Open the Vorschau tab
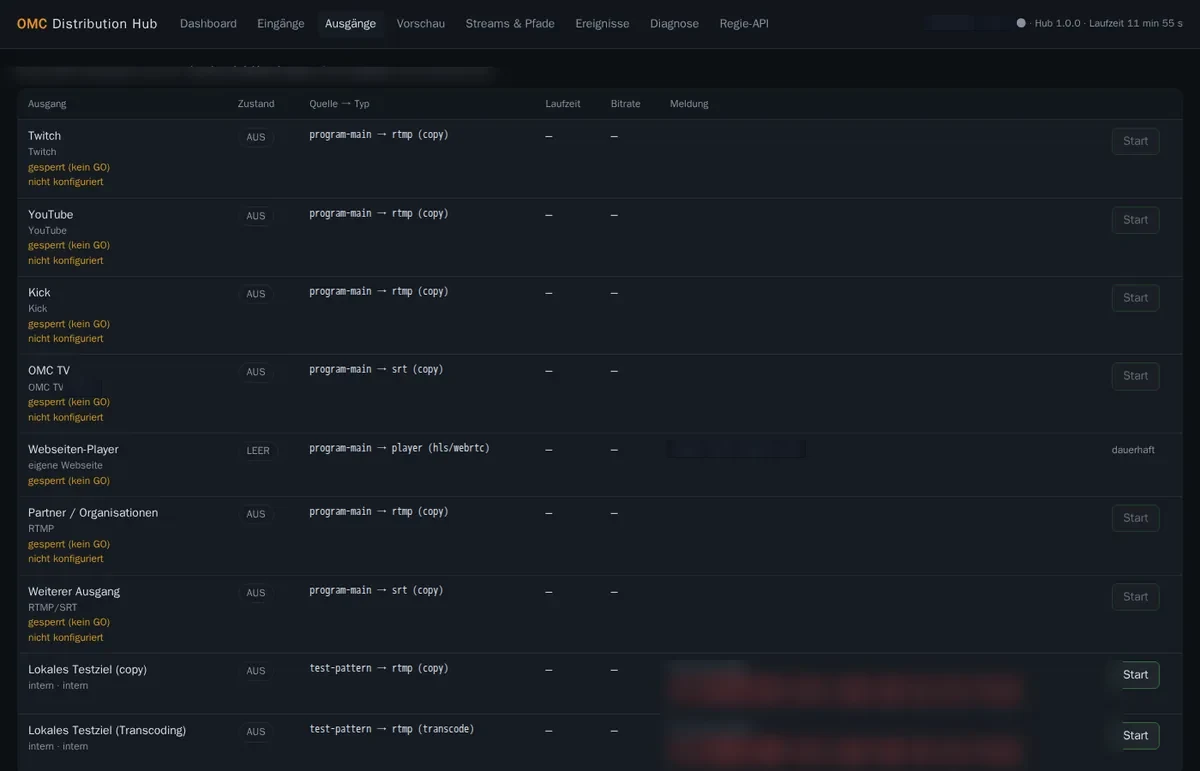 (421, 23)
